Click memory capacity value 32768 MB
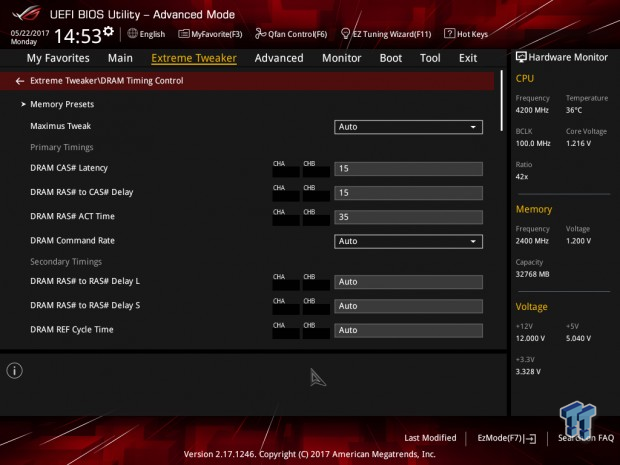620x465 pixels. [x=532, y=274]
